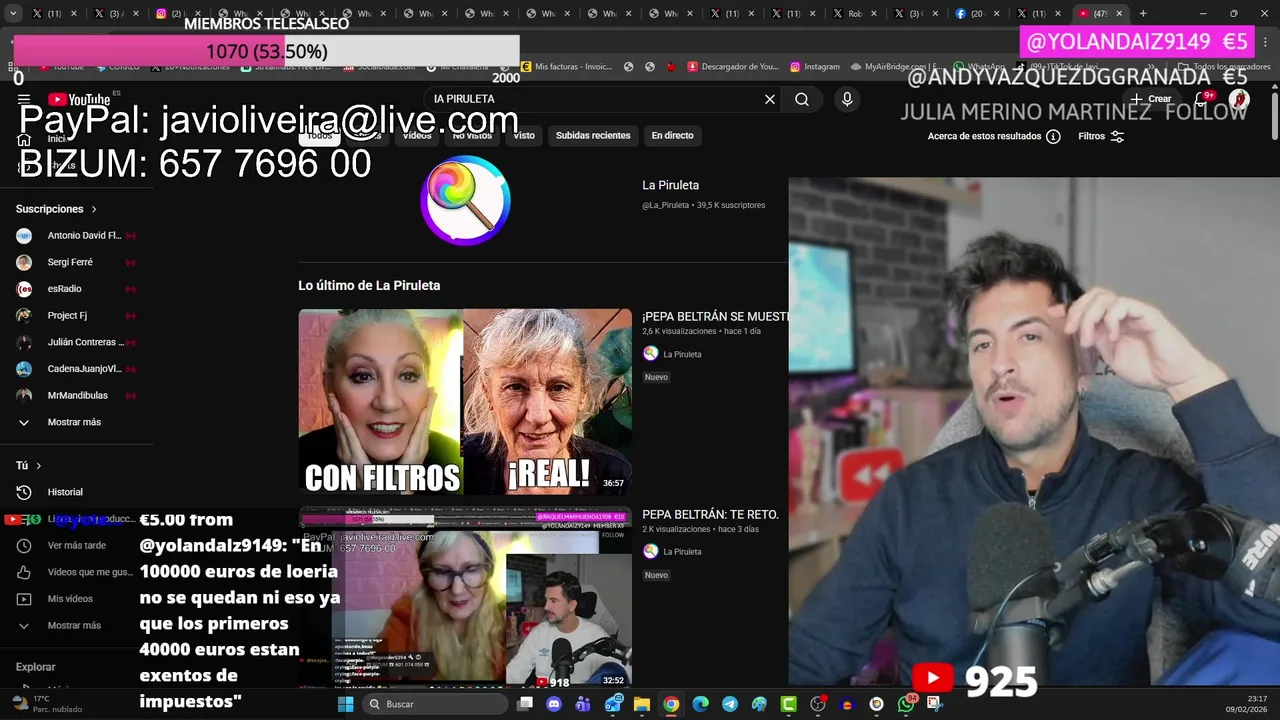Click the magnifier search button
This screenshot has height=720, width=1280.
(x=802, y=99)
